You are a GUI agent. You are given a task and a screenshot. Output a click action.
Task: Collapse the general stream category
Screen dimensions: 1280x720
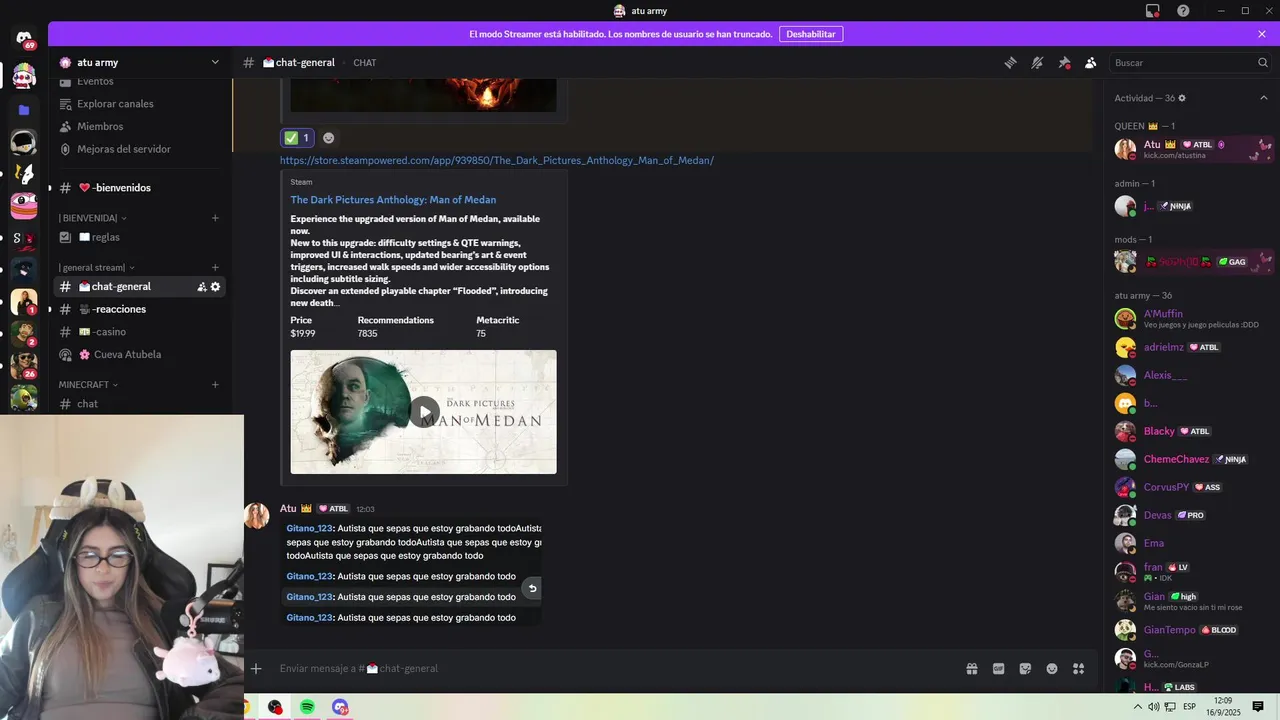click(96, 267)
